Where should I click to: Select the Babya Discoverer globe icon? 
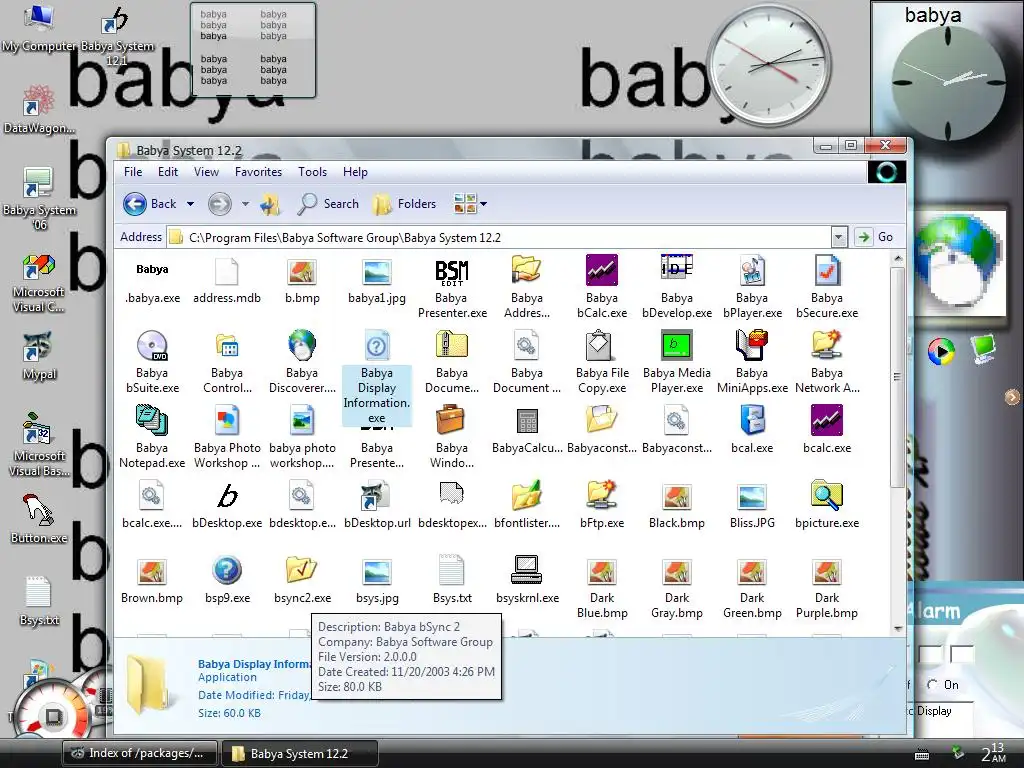302,345
